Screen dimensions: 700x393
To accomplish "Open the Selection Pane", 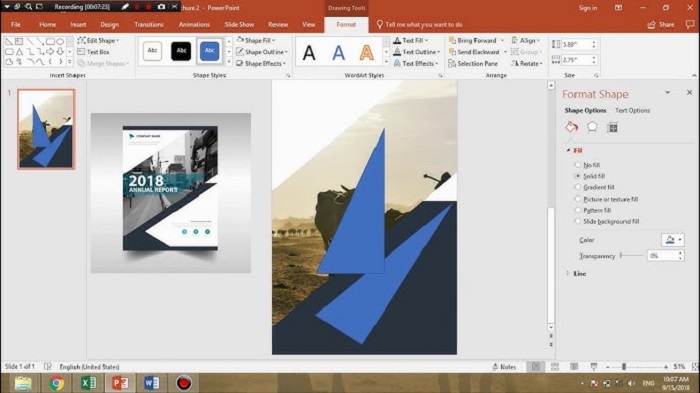I will pyautogui.click(x=473, y=63).
